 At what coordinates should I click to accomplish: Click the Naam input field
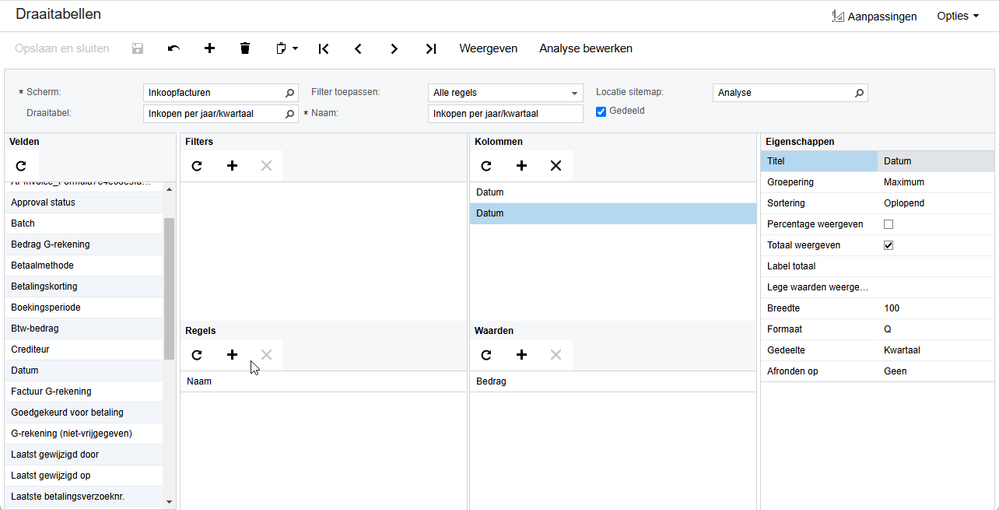coord(505,114)
